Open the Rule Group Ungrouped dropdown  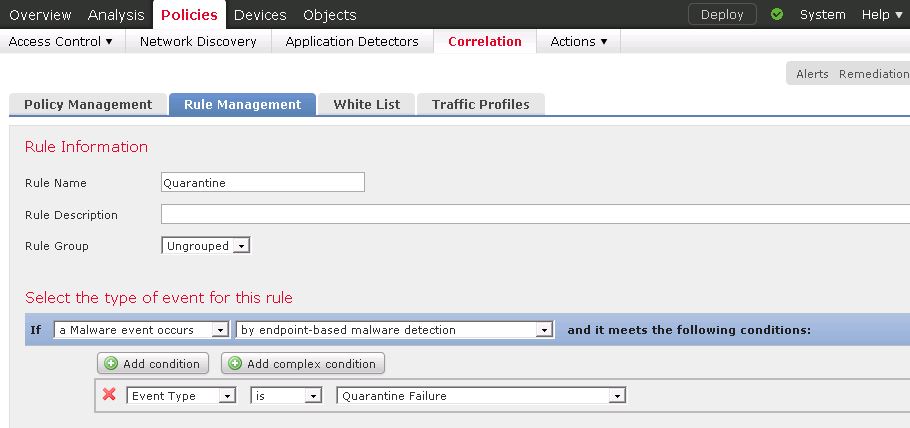pyautogui.click(x=205, y=246)
